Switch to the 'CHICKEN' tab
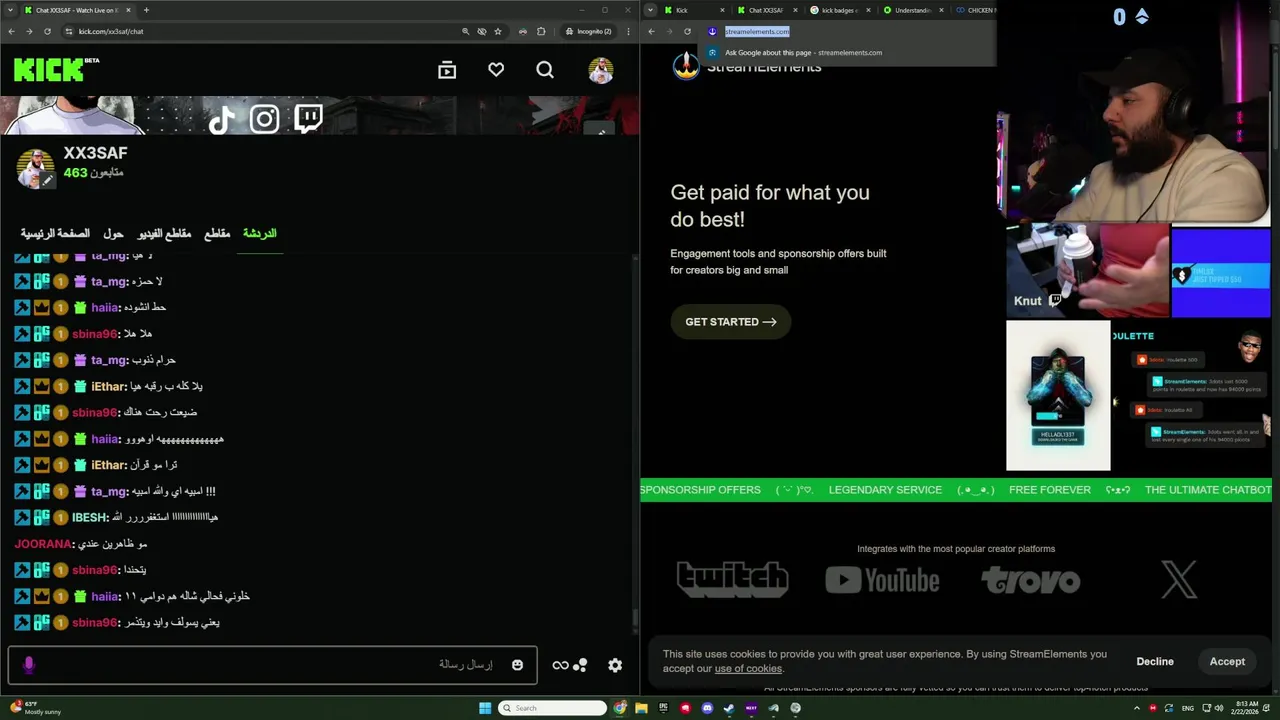1280x720 pixels. pyautogui.click(x=974, y=10)
